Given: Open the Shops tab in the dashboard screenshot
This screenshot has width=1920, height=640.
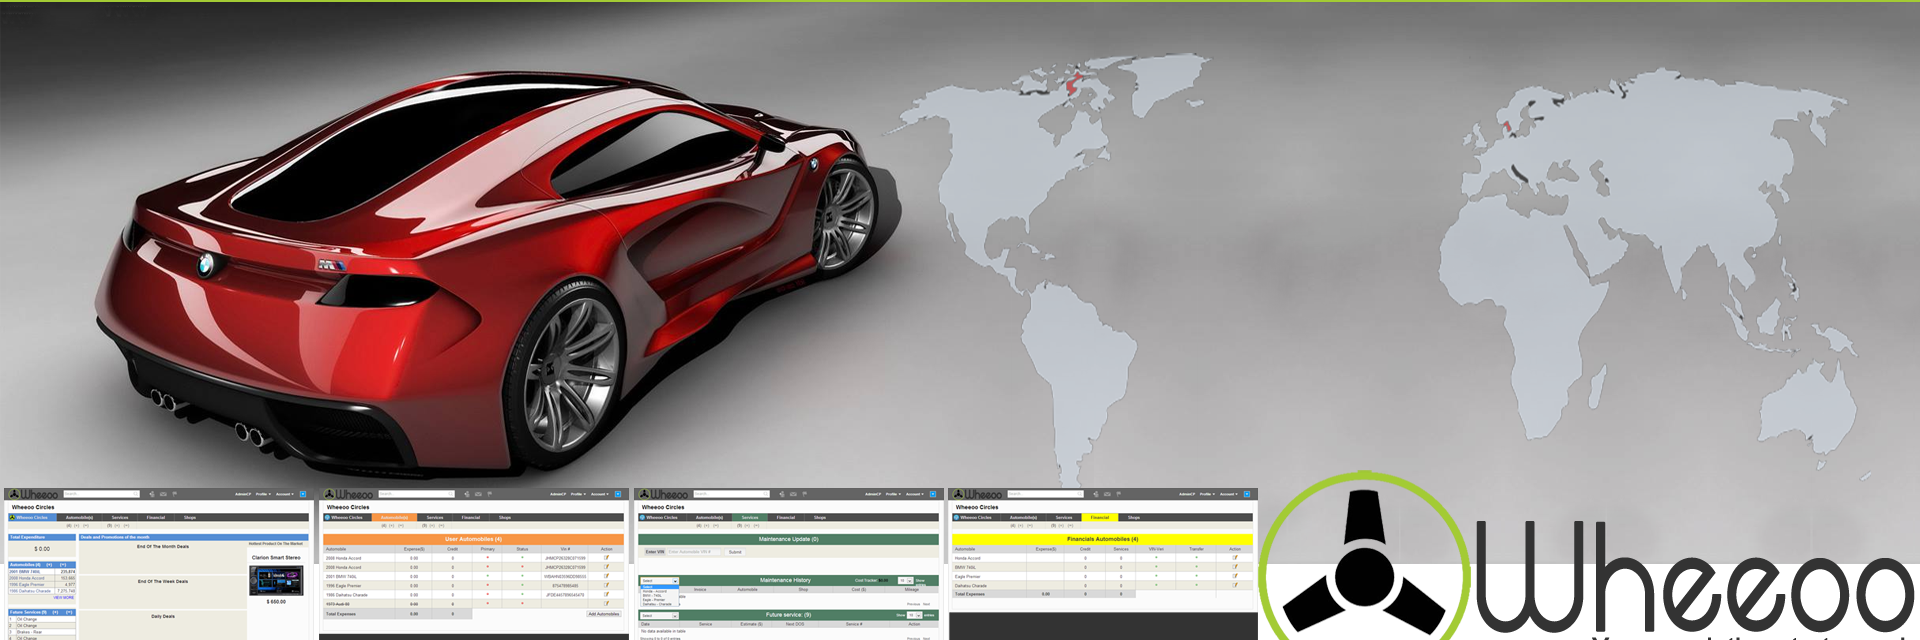Looking at the screenshot, I should coord(190,517).
